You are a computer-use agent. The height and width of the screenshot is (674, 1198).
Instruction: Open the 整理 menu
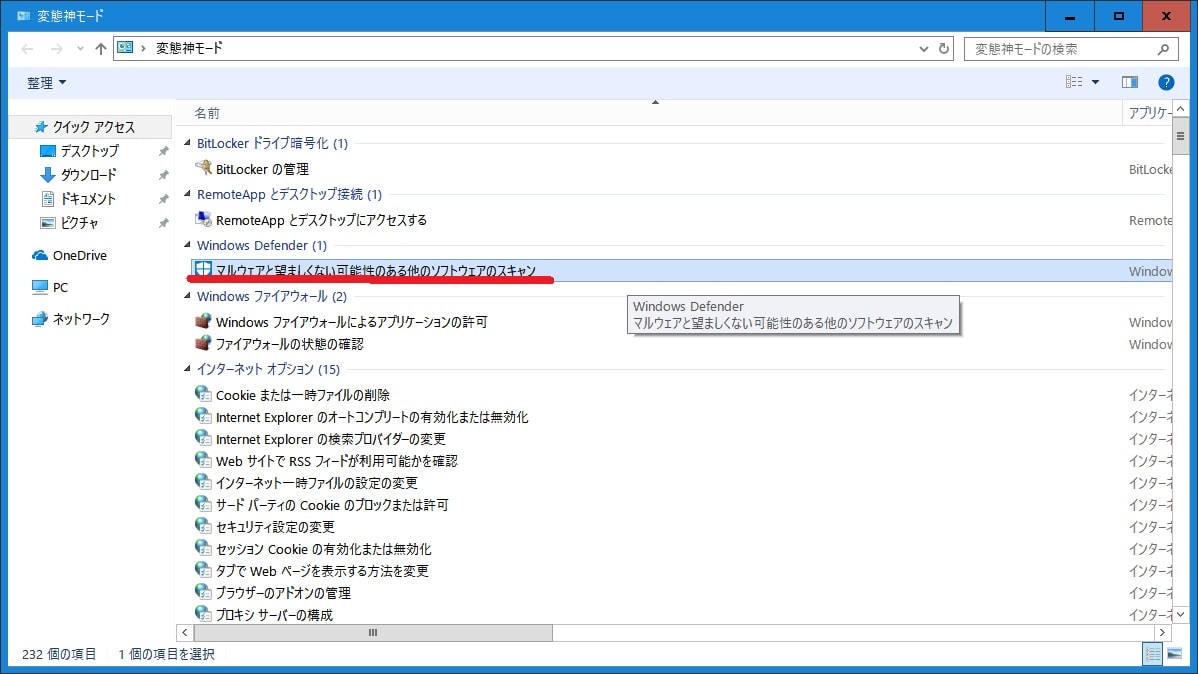tap(47, 83)
